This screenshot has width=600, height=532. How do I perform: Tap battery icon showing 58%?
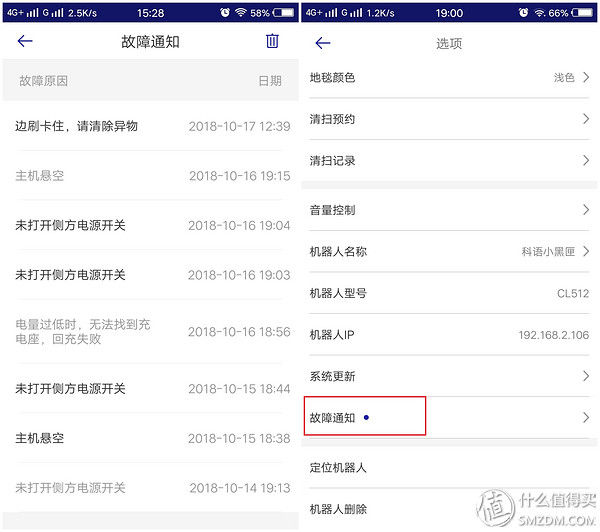coord(283,13)
